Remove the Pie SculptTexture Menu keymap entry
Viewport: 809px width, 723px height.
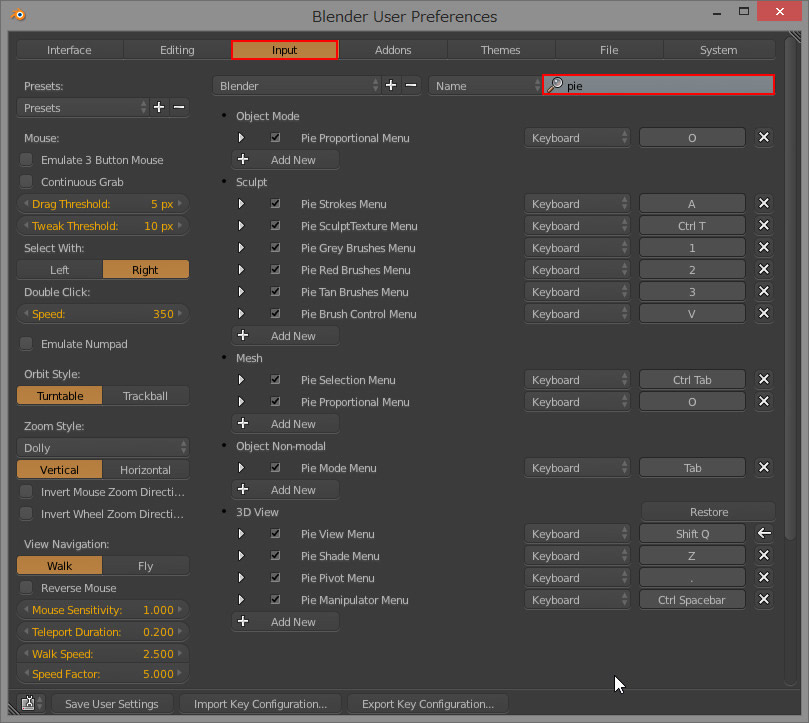pyautogui.click(x=764, y=226)
